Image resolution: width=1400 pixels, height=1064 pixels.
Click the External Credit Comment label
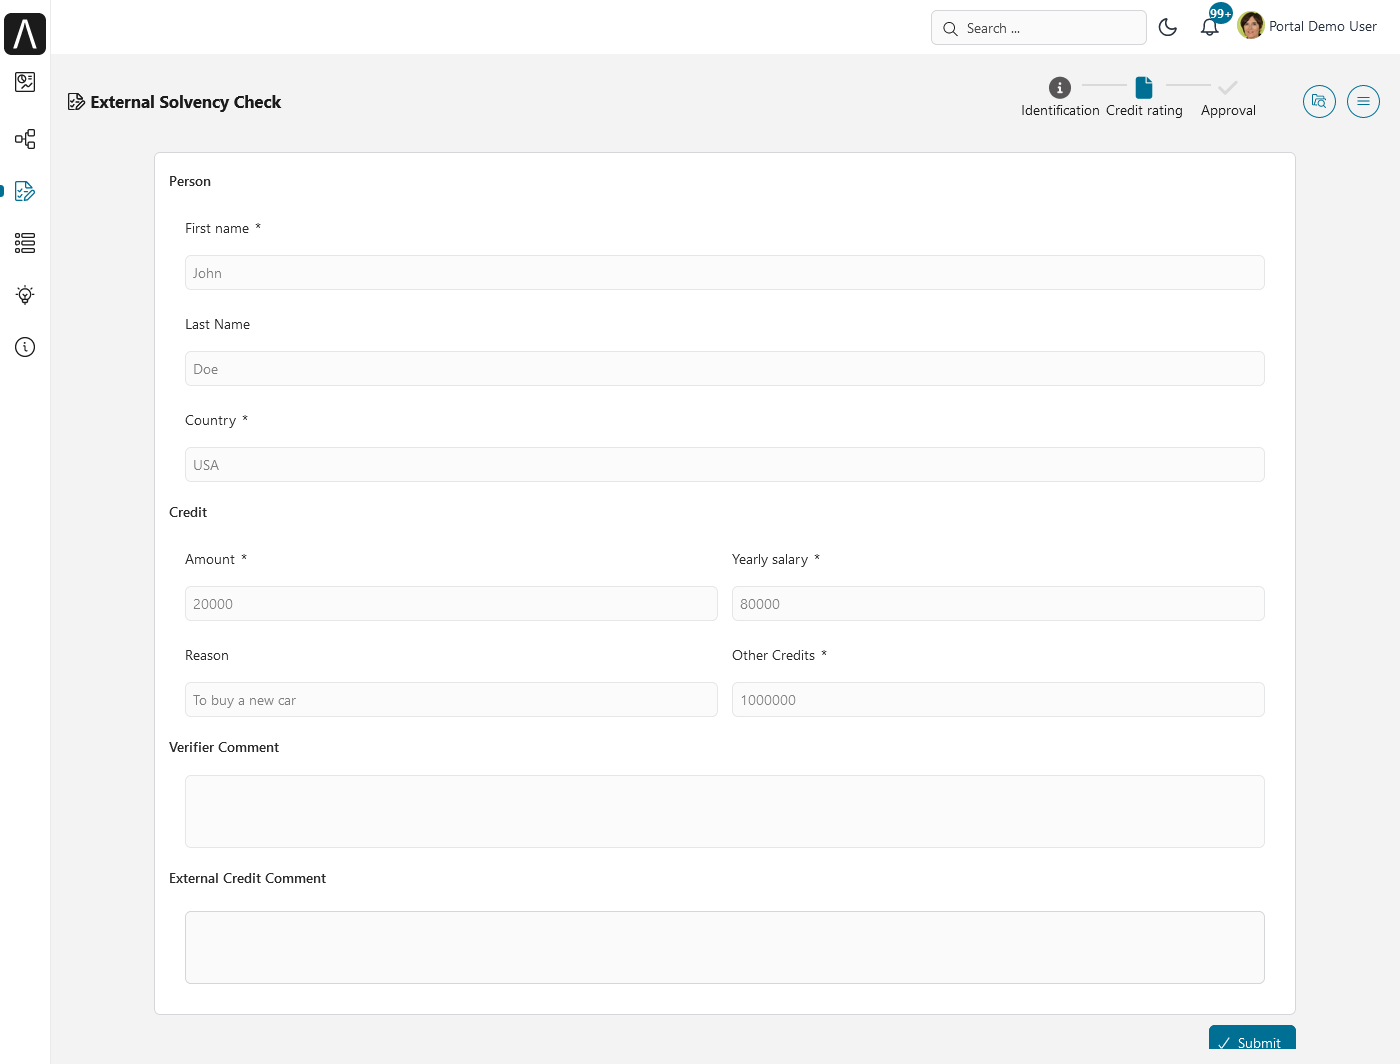tap(248, 879)
